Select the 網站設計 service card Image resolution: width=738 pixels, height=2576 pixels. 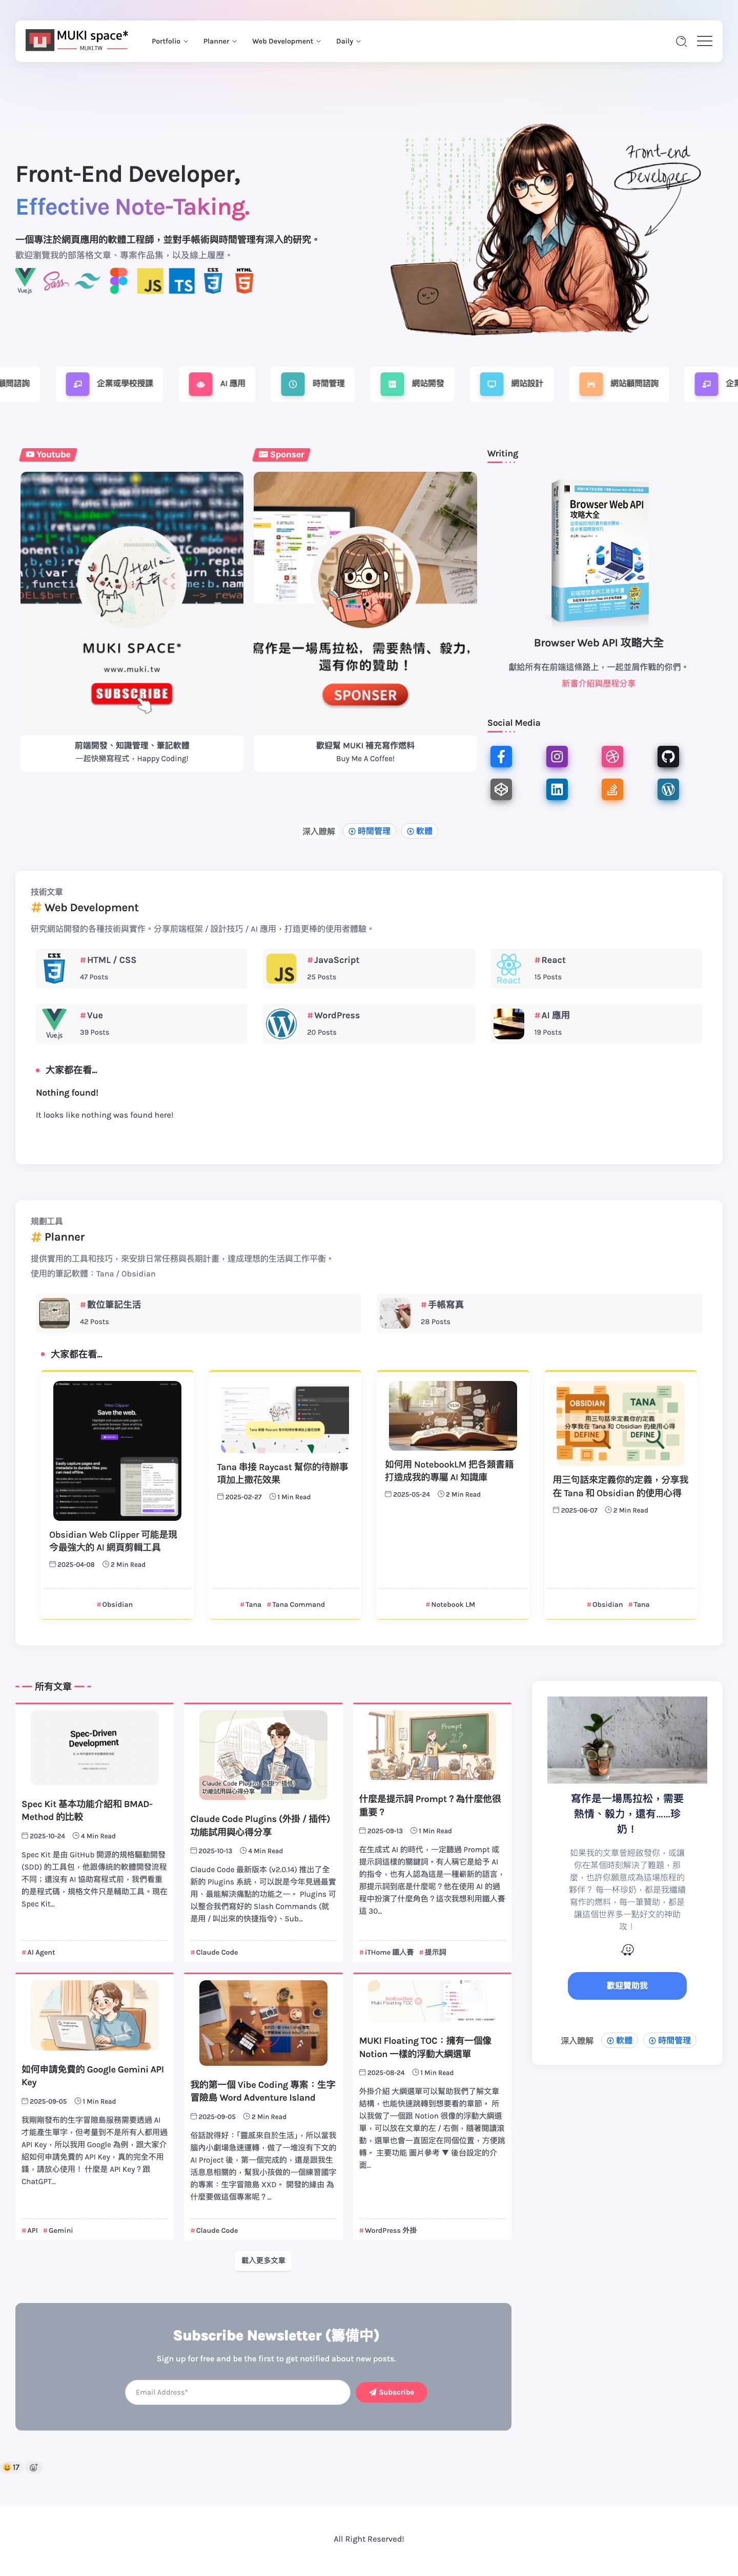click(511, 383)
